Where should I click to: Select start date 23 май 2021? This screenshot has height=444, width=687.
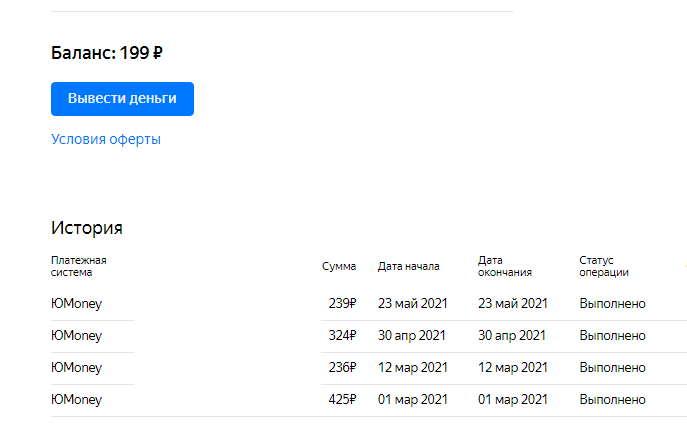click(x=412, y=304)
